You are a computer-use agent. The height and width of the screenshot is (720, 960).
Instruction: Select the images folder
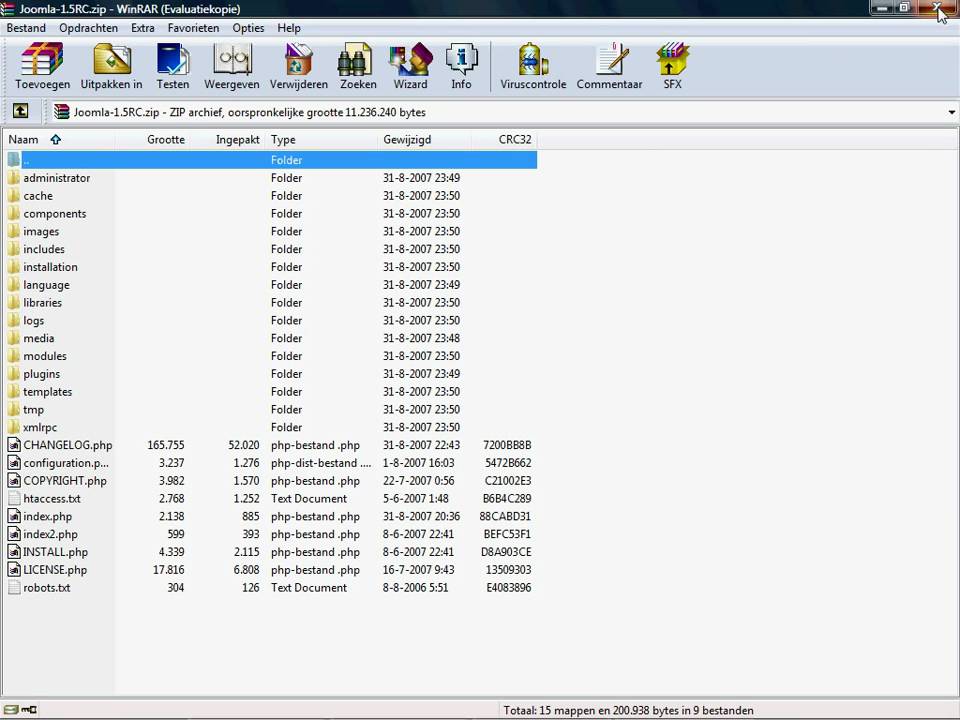pyautogui.click(x=41, y=231)
